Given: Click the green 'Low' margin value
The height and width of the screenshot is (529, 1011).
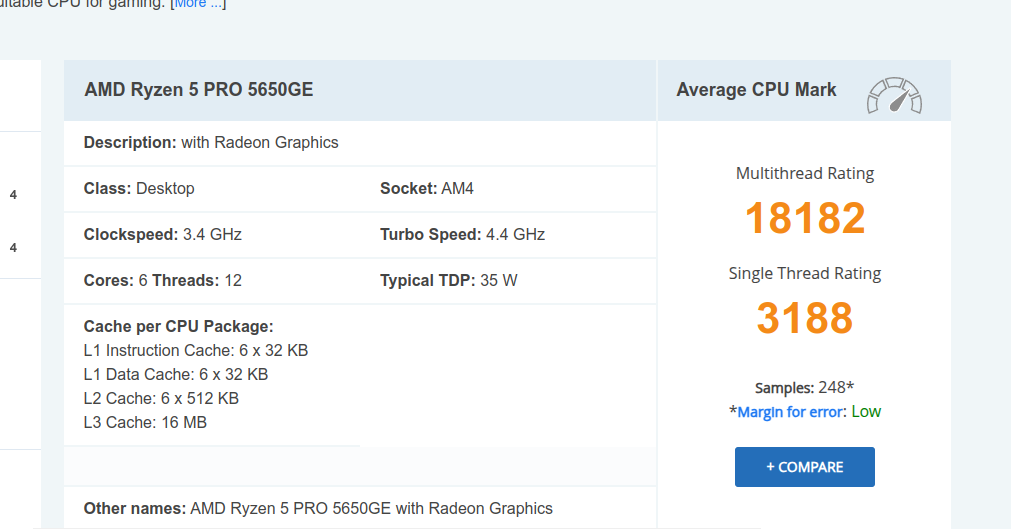Looking at the screenshot, I should tap(866, 412).
